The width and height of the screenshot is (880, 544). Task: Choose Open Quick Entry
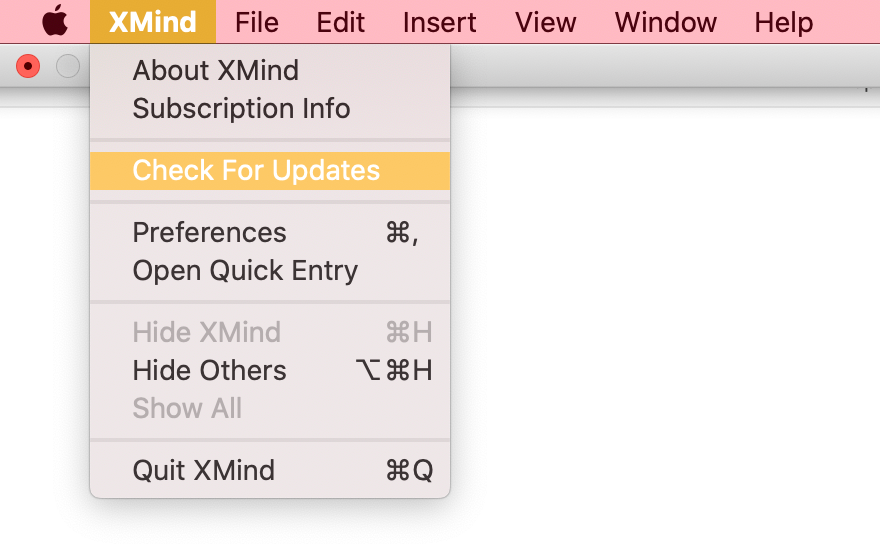point(270,271)
